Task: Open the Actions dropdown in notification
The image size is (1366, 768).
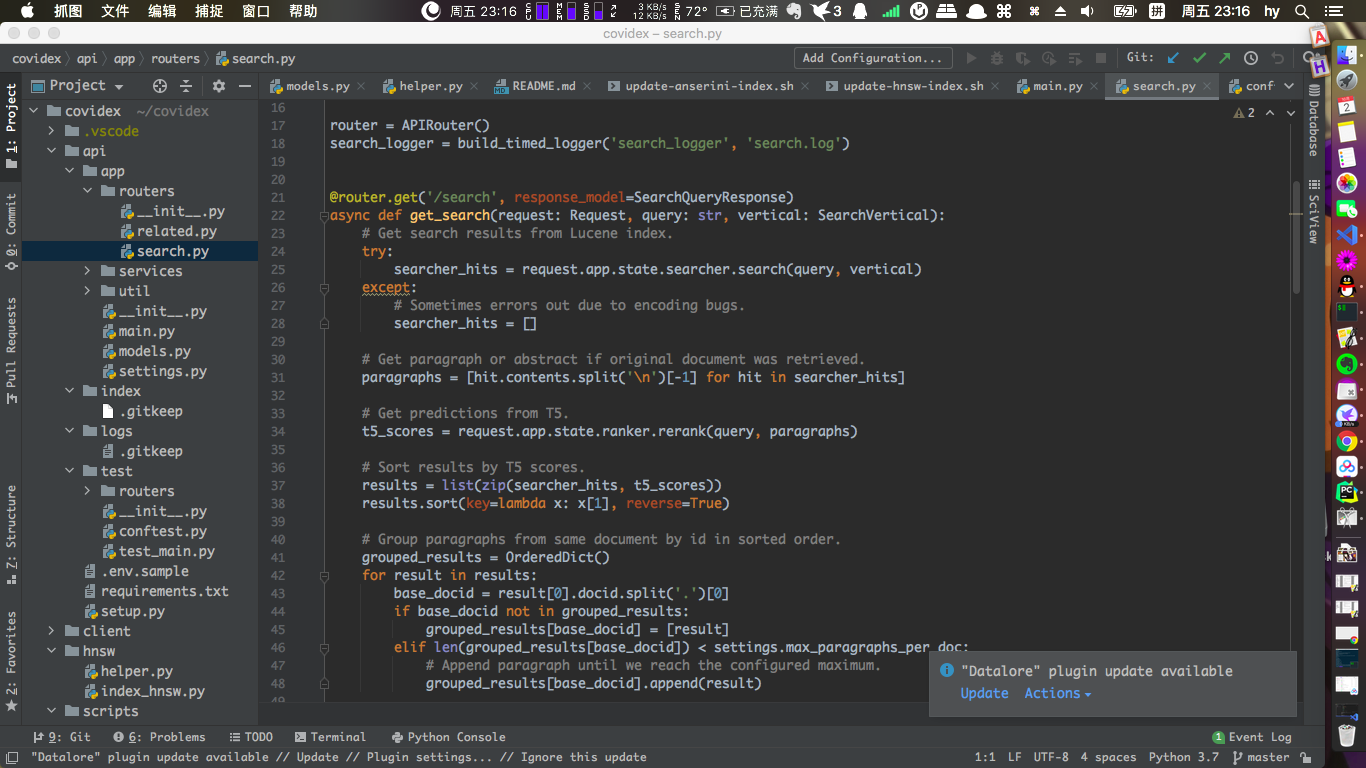Action: [1057, 693]
